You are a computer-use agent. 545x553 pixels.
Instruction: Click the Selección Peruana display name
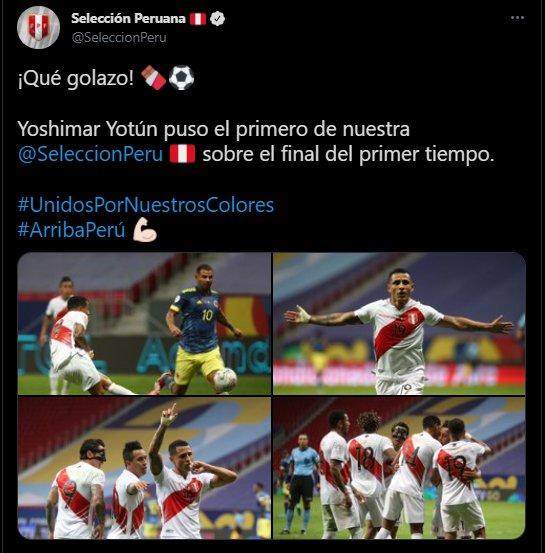pyautogui.click(x=128, y=18)
